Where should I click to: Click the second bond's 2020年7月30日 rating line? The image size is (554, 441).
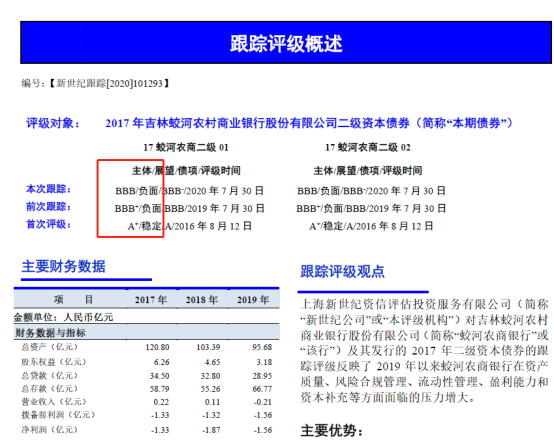(371, 191)
